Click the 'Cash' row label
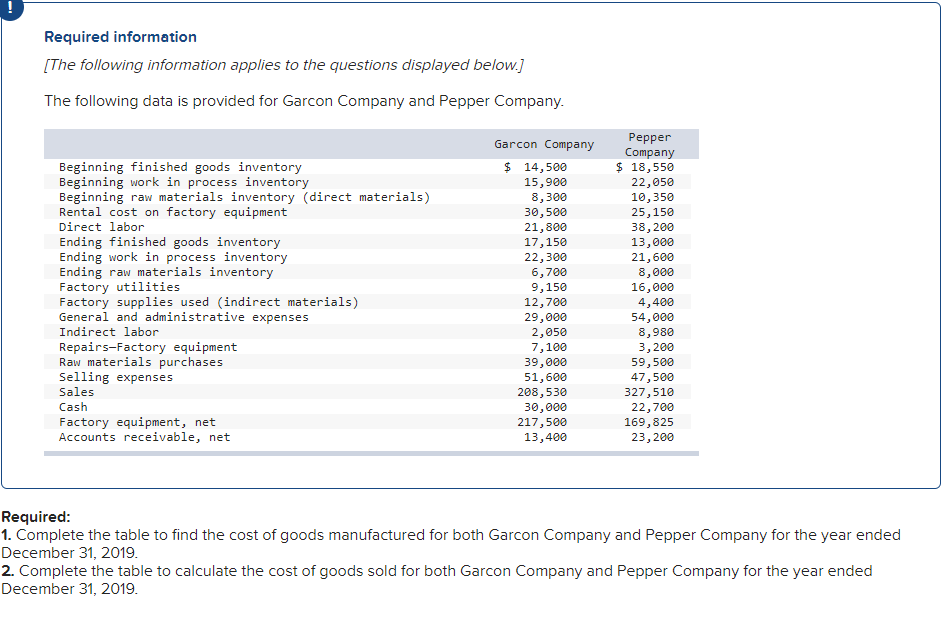This screenshot has width=944, height=620. click(73, 408)
